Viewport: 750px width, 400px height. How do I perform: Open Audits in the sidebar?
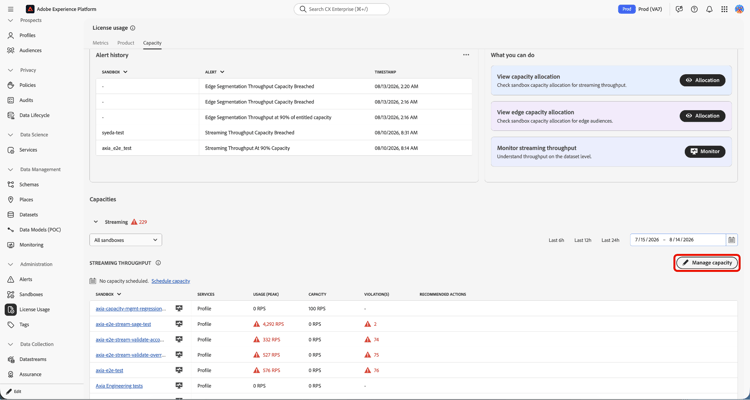(26, 100)
